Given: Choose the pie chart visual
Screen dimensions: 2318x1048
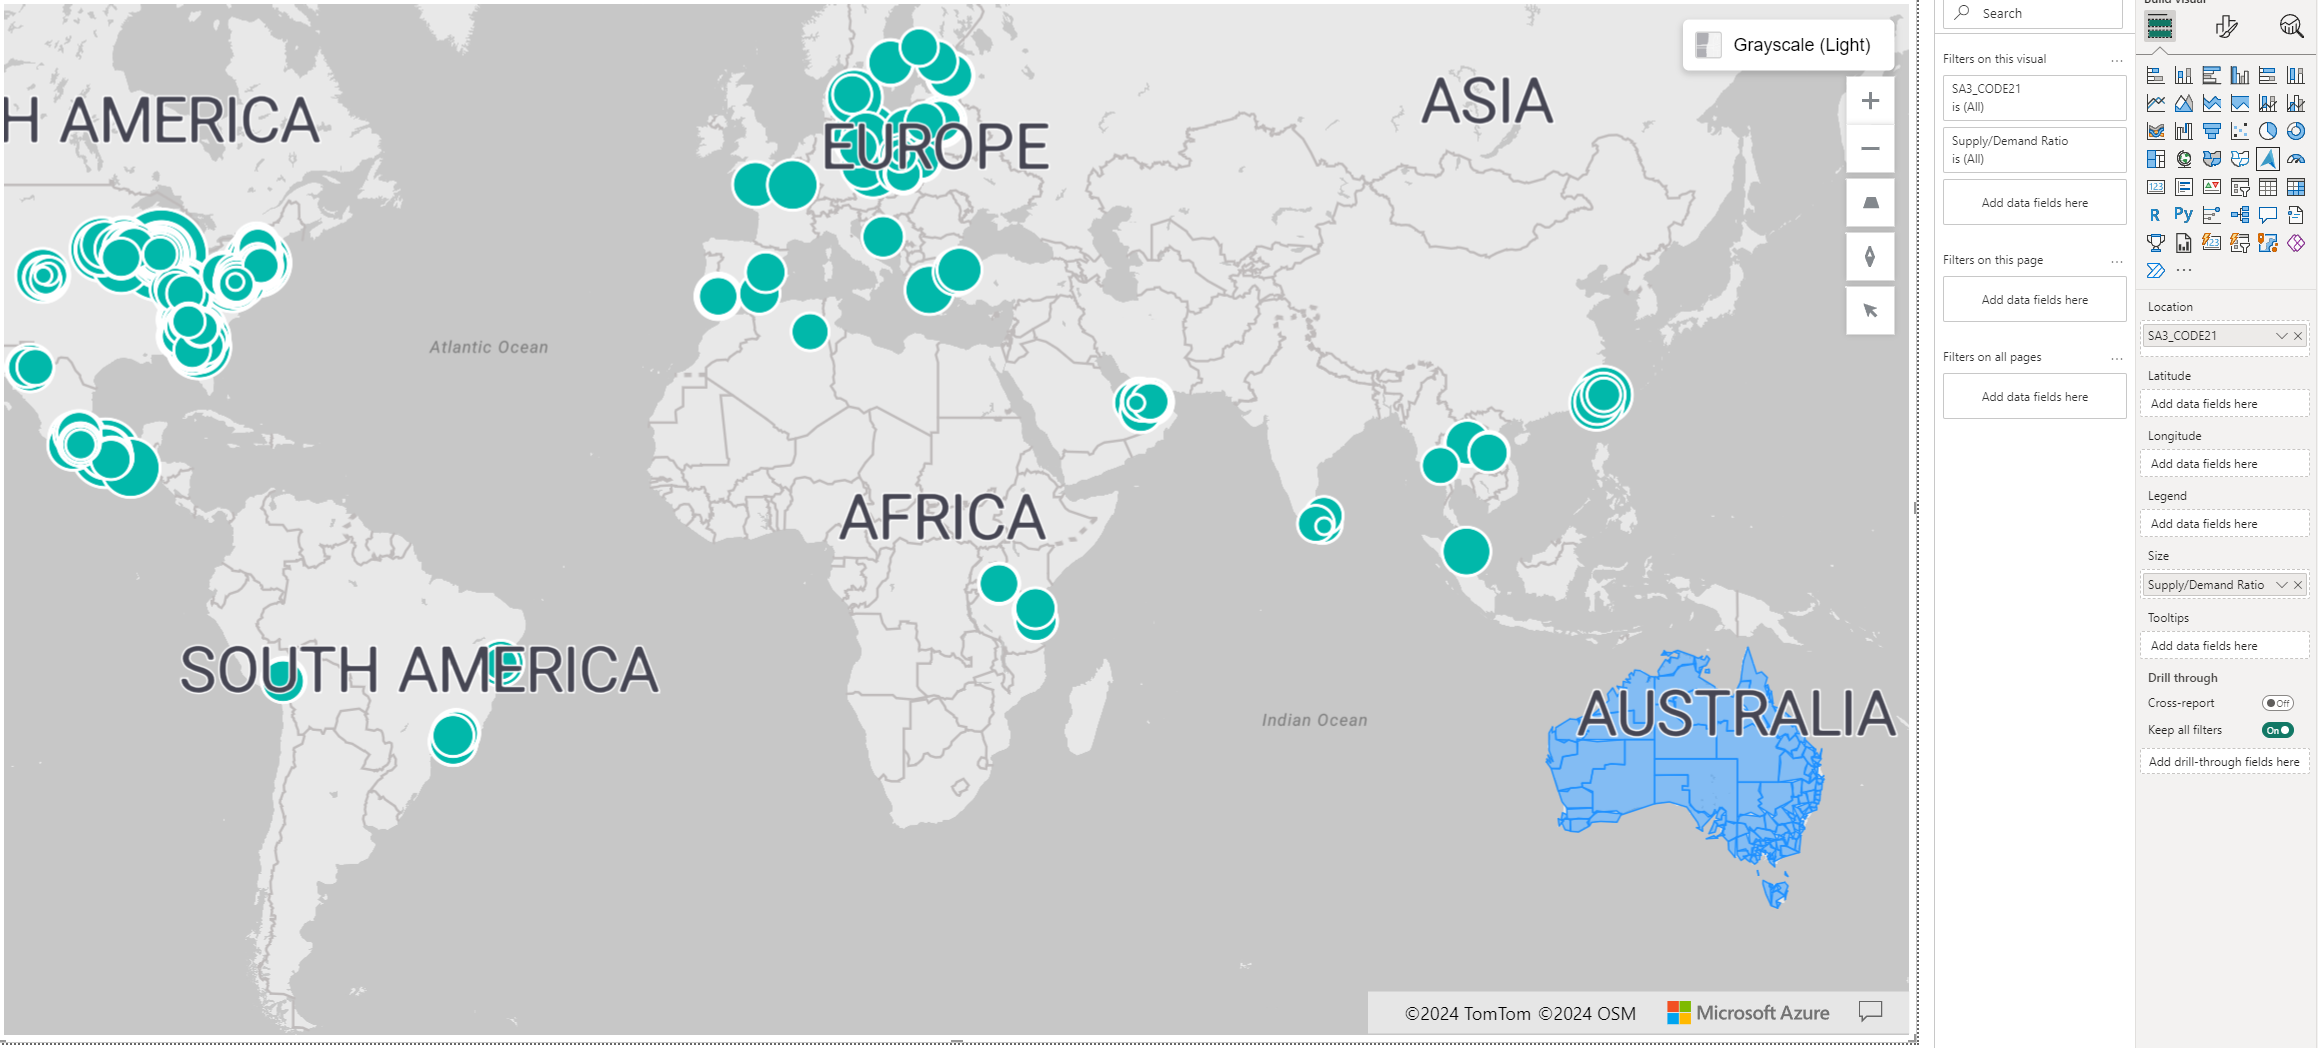Looking at the screenshot, I should point(2268,131).
